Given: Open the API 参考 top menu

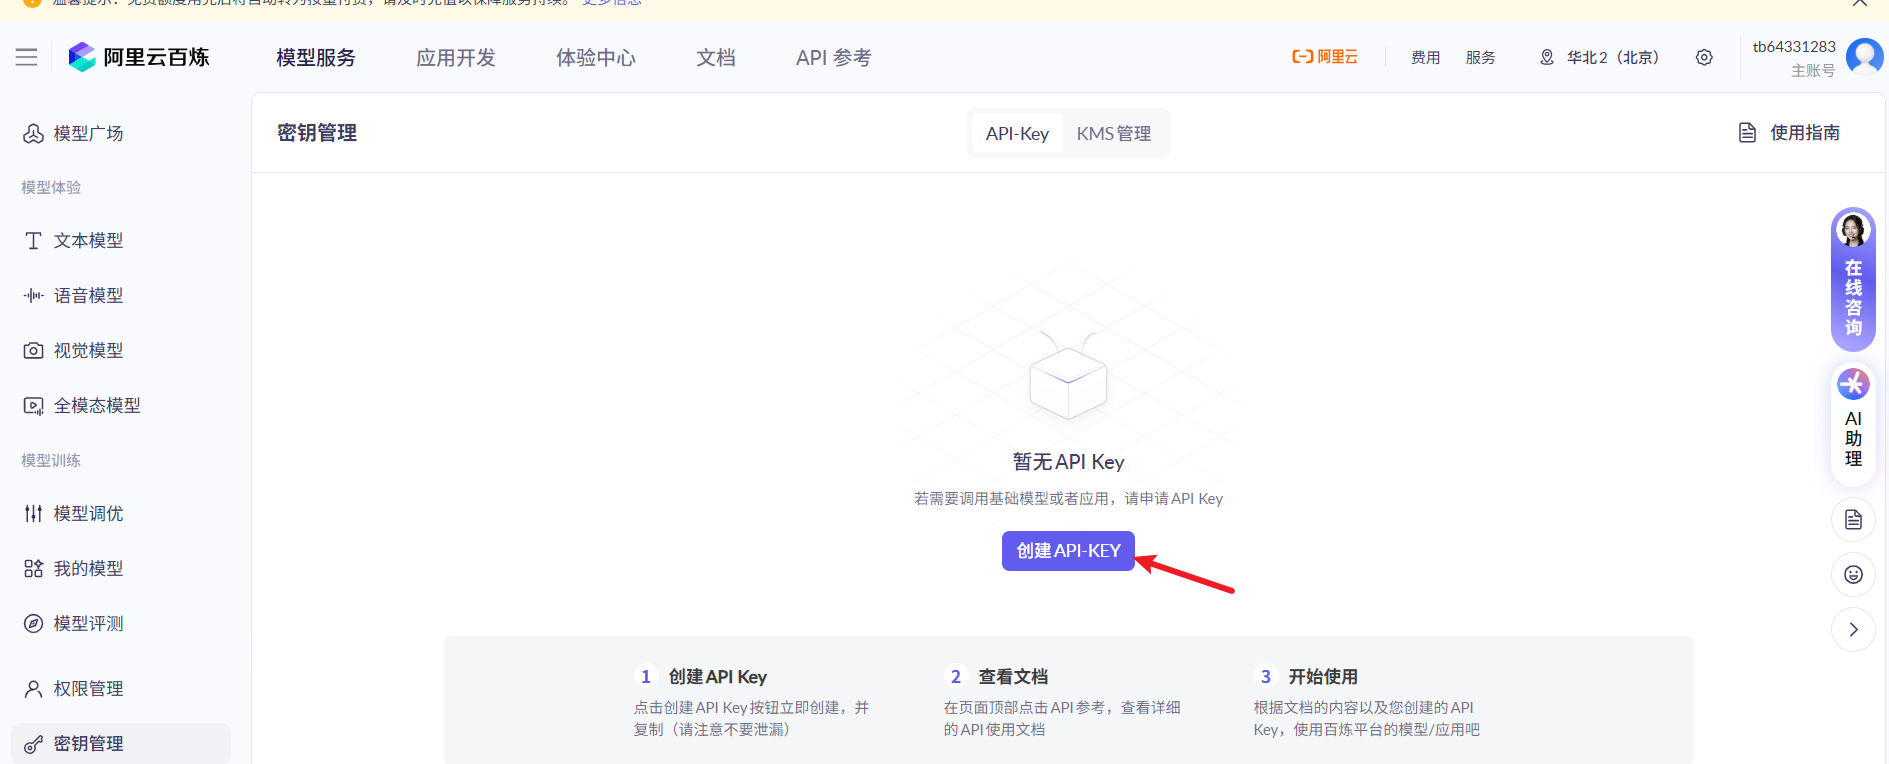Looking at the screenshot, I should click(x=834, y=58).
